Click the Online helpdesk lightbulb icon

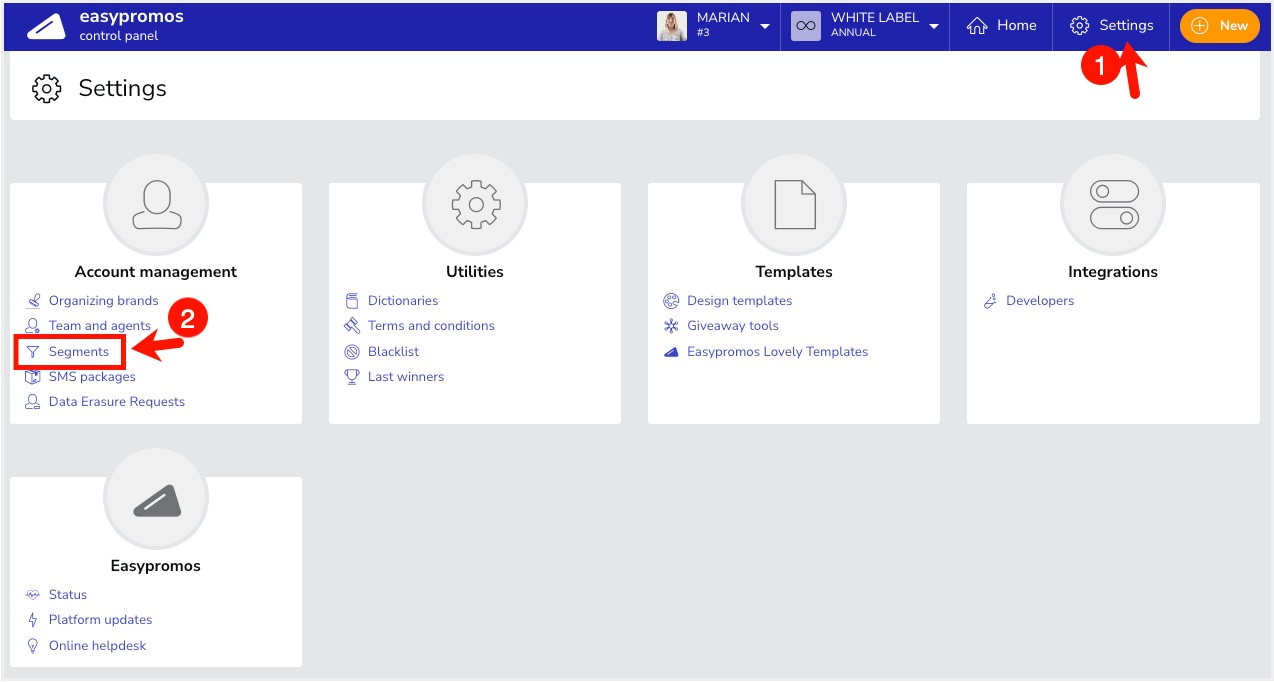pyautogui.click(x=33, y=645)
